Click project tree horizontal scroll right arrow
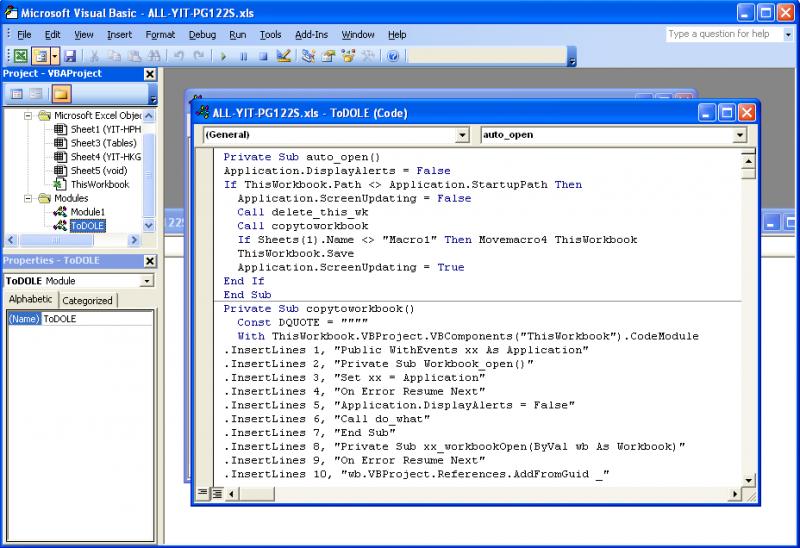 (x=134, y=240)
